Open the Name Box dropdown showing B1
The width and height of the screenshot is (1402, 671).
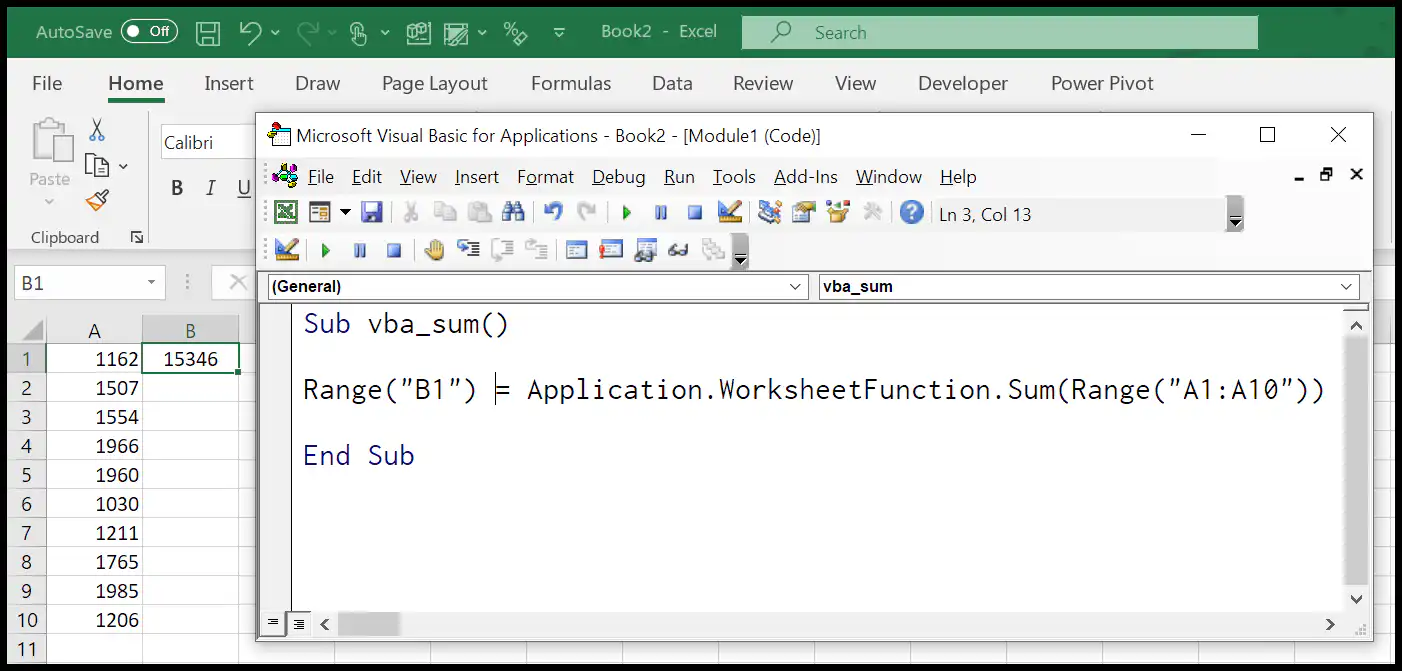coord(152,283)
